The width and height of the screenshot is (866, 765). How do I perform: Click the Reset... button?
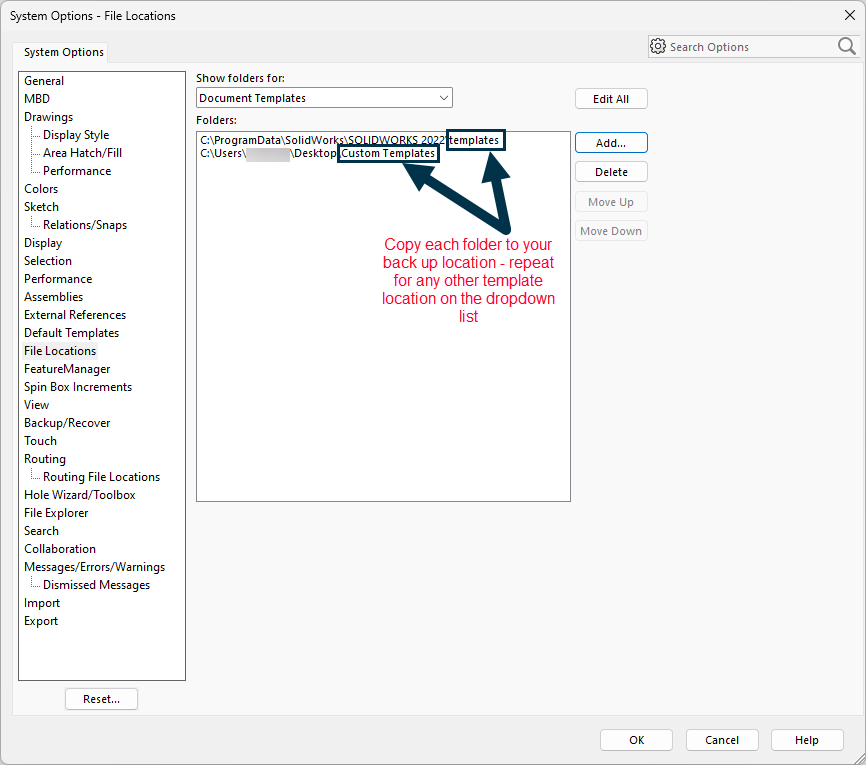tap(101, 699)
